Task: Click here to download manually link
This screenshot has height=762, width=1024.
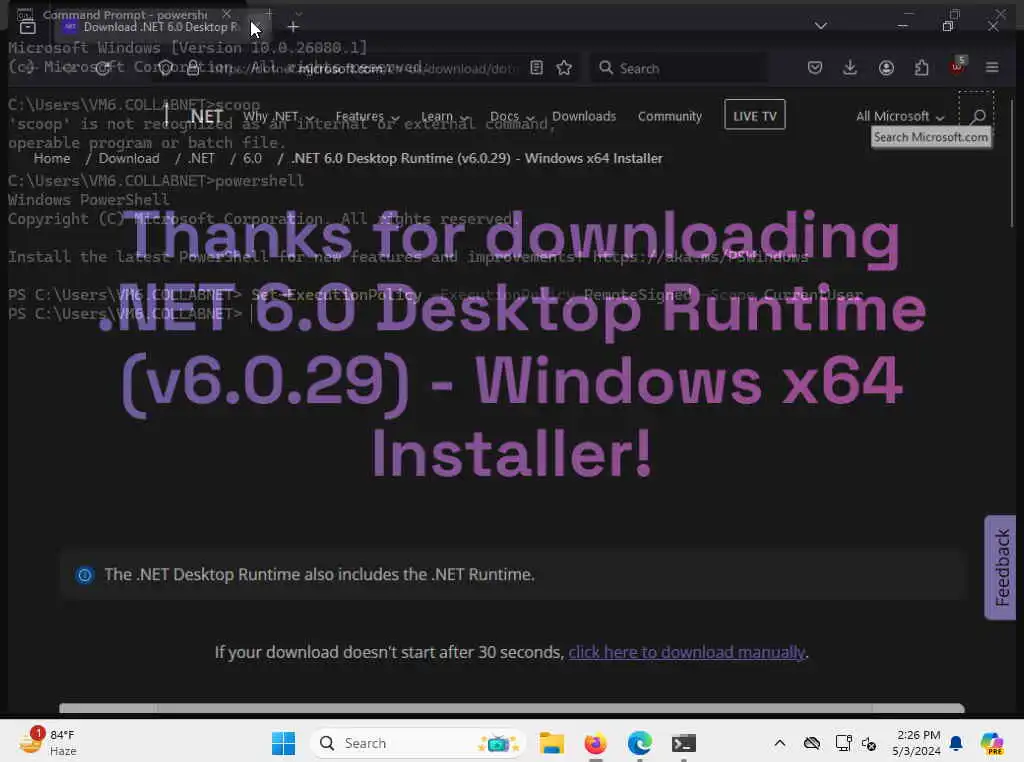Action: (x=687, y=652)
